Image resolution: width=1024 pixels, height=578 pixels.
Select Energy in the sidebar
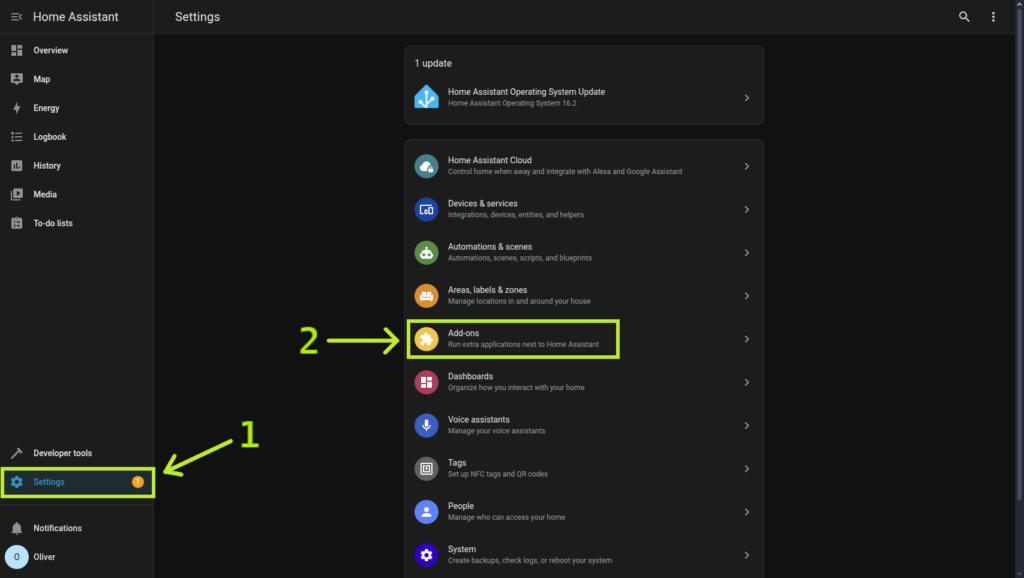pos(76,108)
